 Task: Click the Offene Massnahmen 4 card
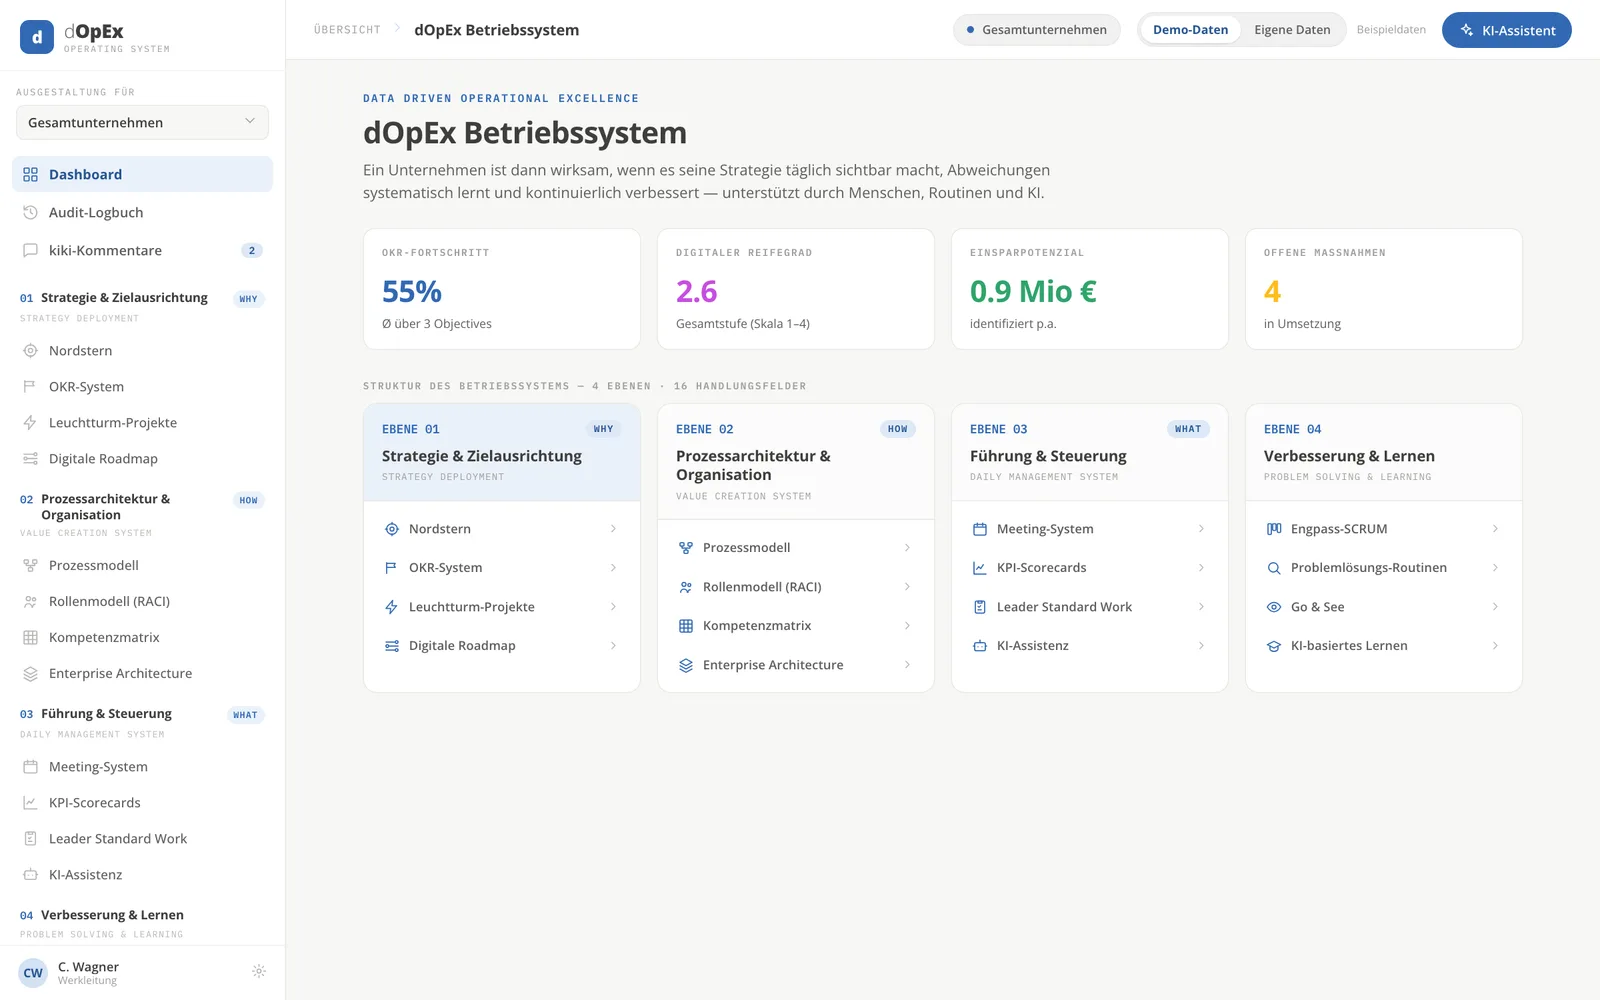click(1384, 289)
